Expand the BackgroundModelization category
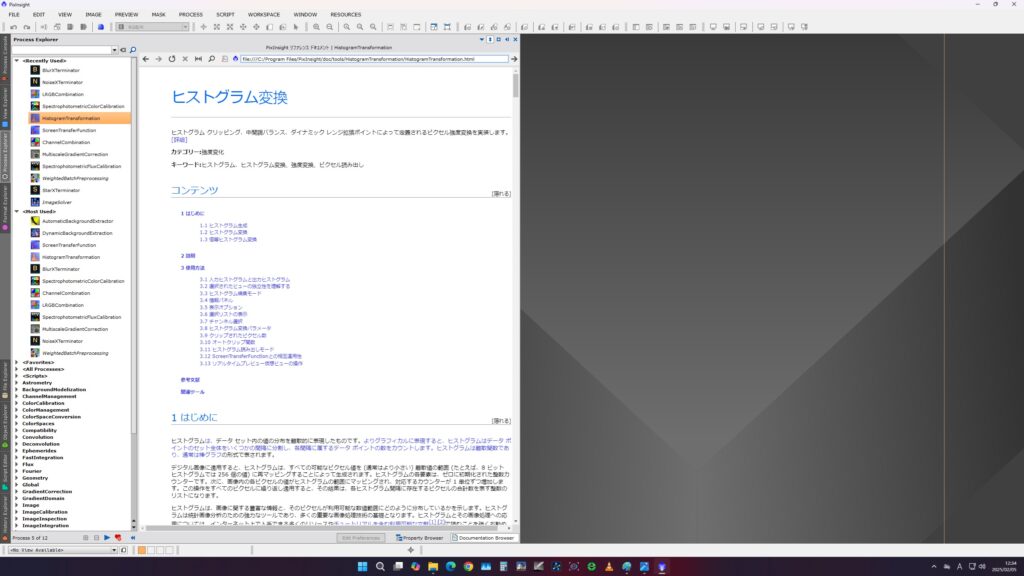 click(17, 389)
